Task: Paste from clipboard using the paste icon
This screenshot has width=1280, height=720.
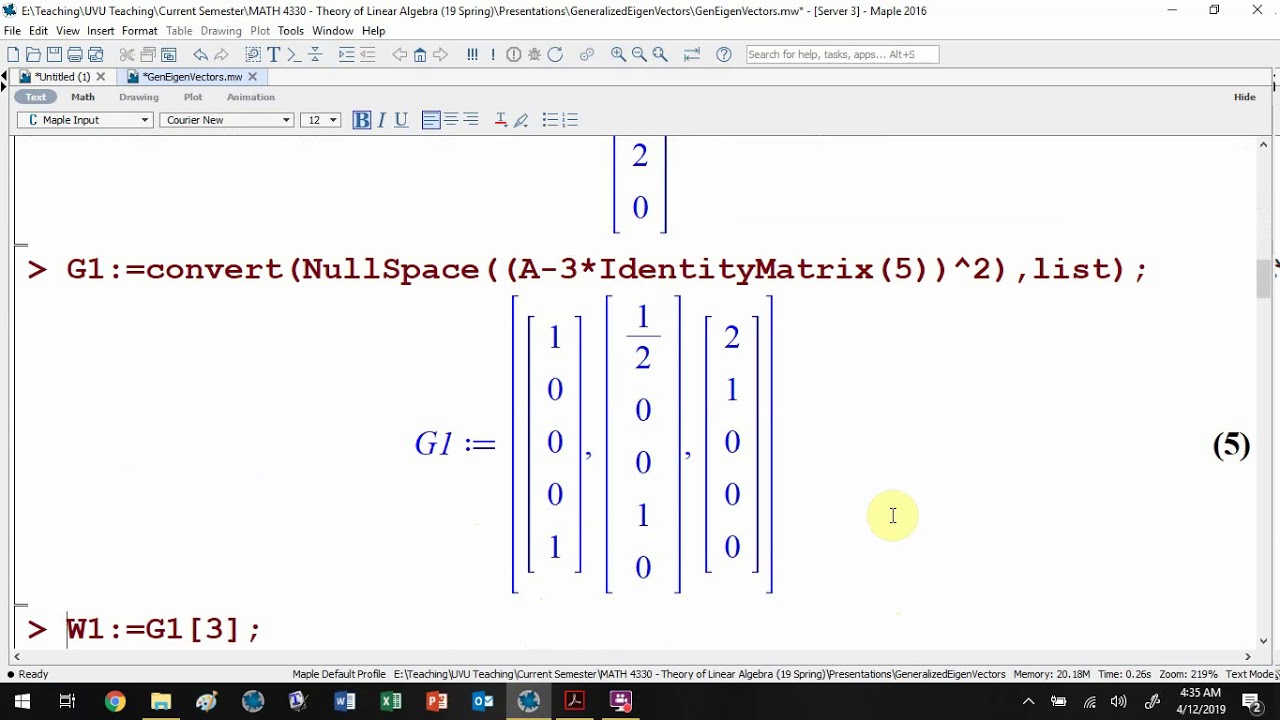Action: point(168,54)
